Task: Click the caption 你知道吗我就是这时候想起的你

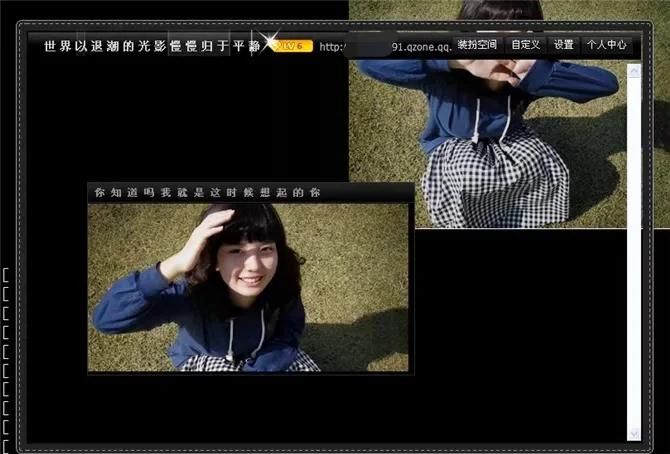Action: 207,192
